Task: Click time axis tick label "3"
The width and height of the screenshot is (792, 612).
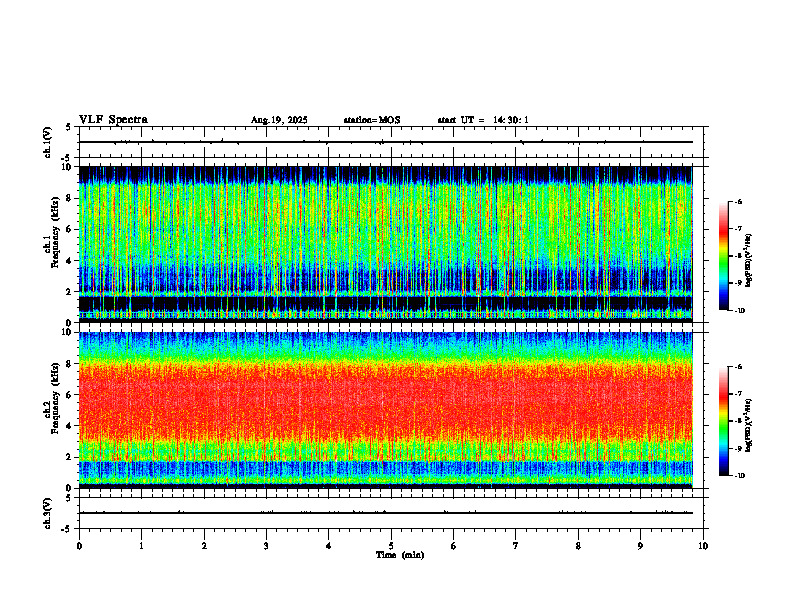Action: pos(266,546)
